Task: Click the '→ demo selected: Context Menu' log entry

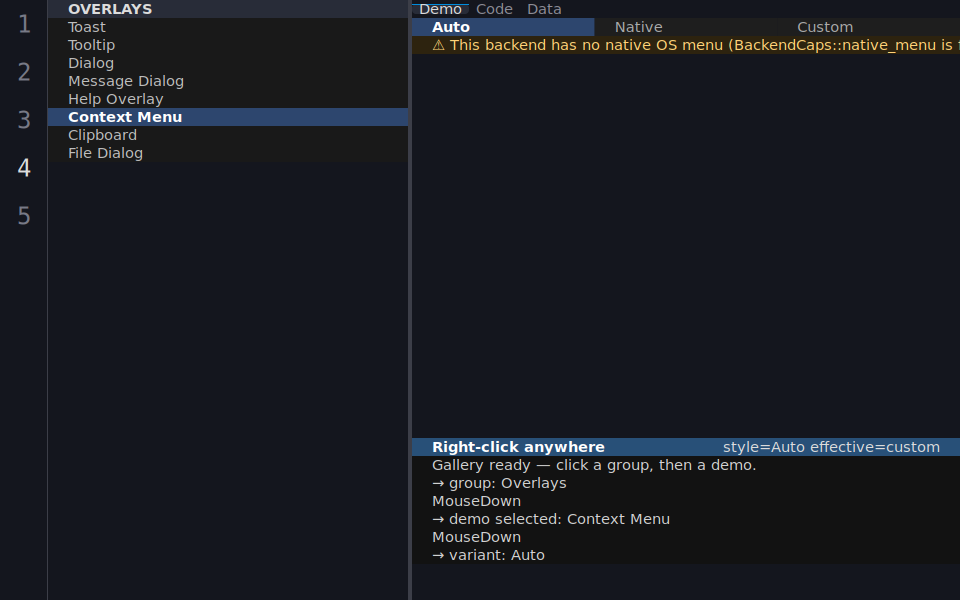Action: coord(686,519)
